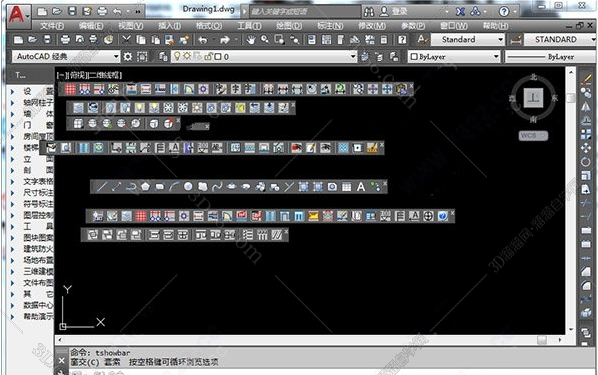Select the Multiline Text A tool
Screen dimensions: 598x375
pos(360,187)
